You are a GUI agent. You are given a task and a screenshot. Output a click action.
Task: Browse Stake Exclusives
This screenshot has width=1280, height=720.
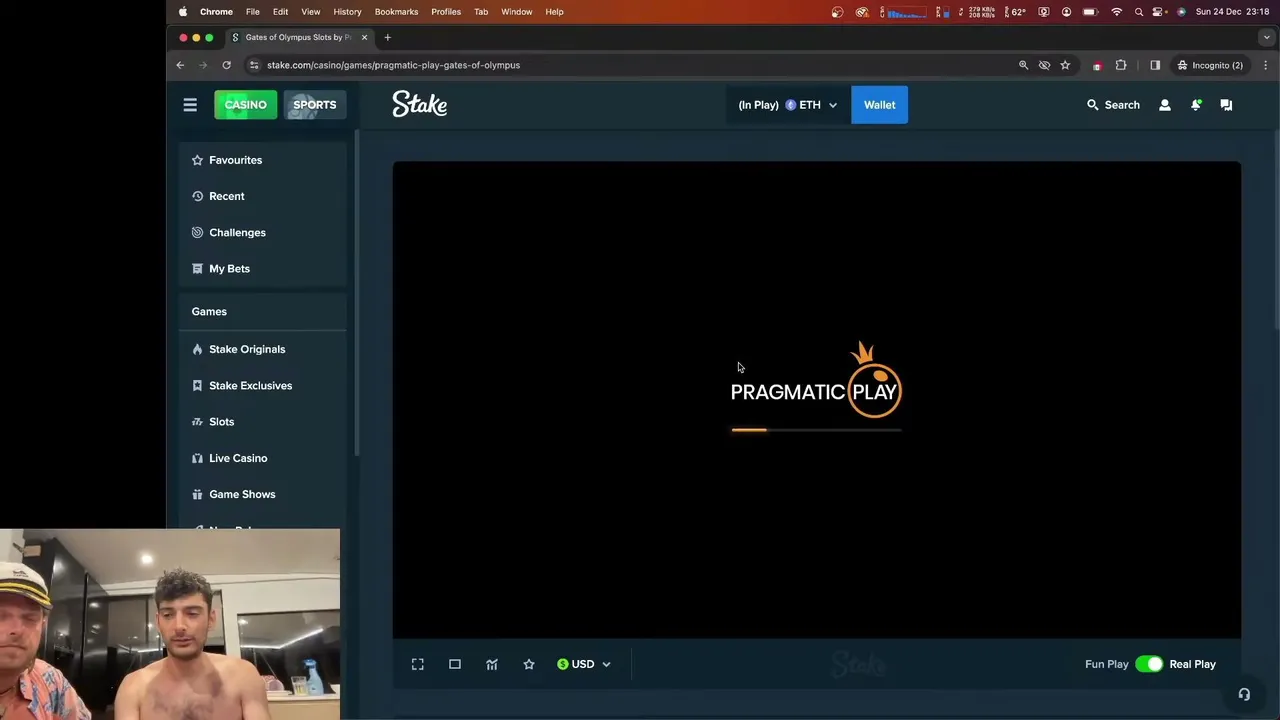(263, 385)
